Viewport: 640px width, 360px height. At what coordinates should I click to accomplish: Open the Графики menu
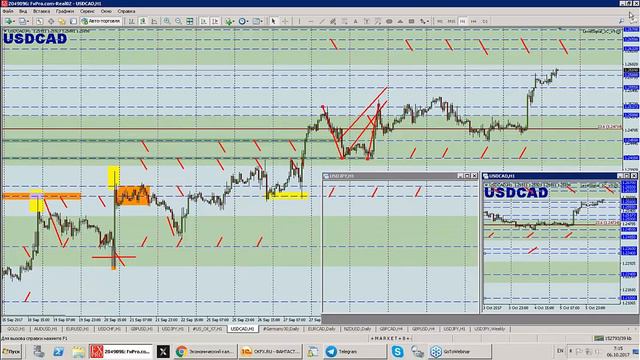pyautogui.click(x=65, y=11)
